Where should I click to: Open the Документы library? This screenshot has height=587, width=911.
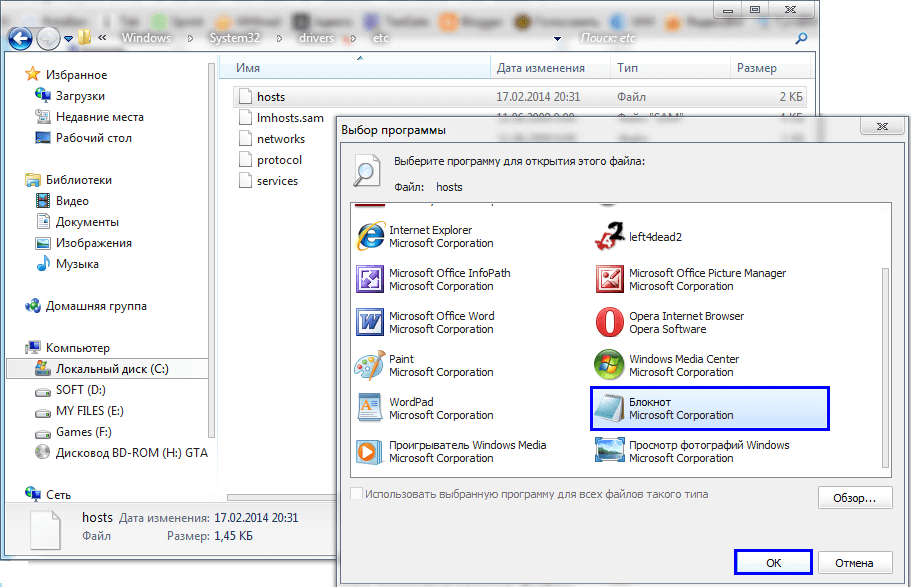coord(77,222)
